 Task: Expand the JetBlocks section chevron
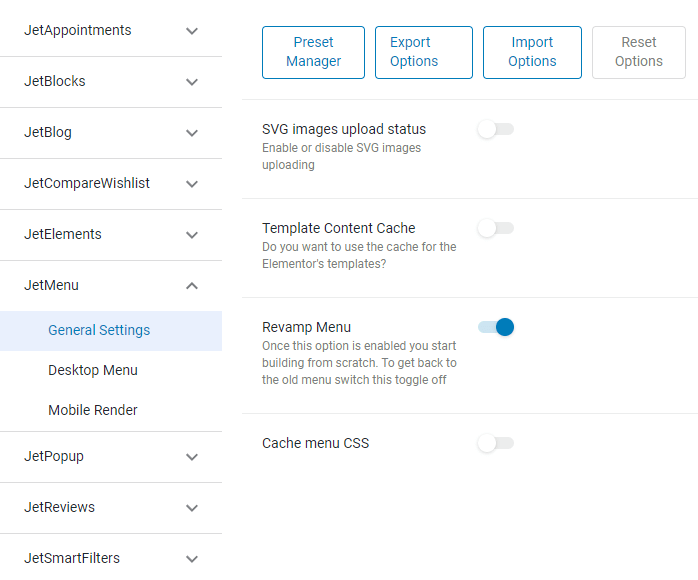[x=192, y=82]
